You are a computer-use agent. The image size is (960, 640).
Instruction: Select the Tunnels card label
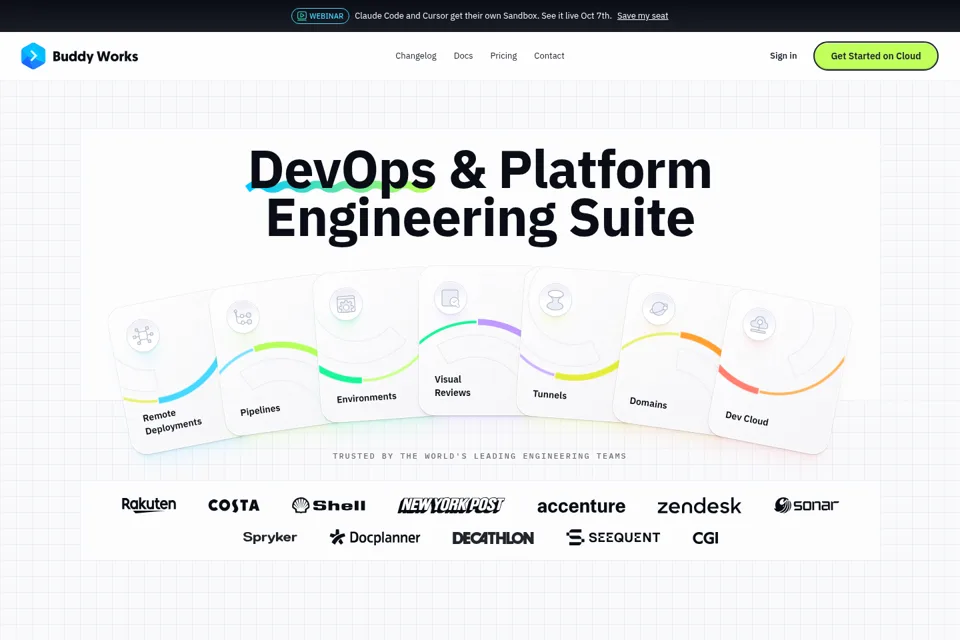(x=550, y=394)
